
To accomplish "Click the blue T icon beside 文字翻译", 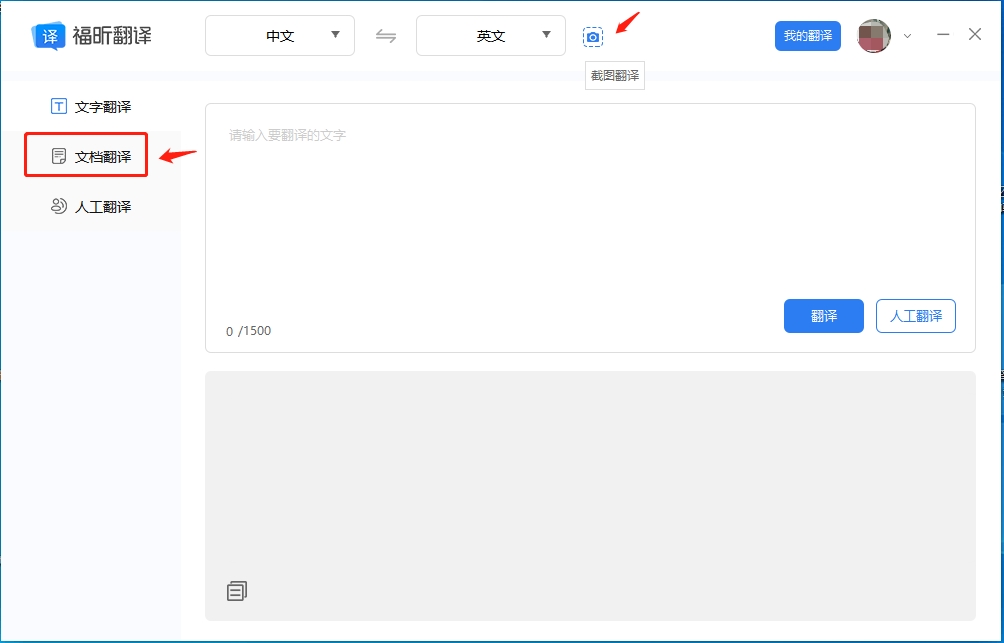I will [57, 105].
